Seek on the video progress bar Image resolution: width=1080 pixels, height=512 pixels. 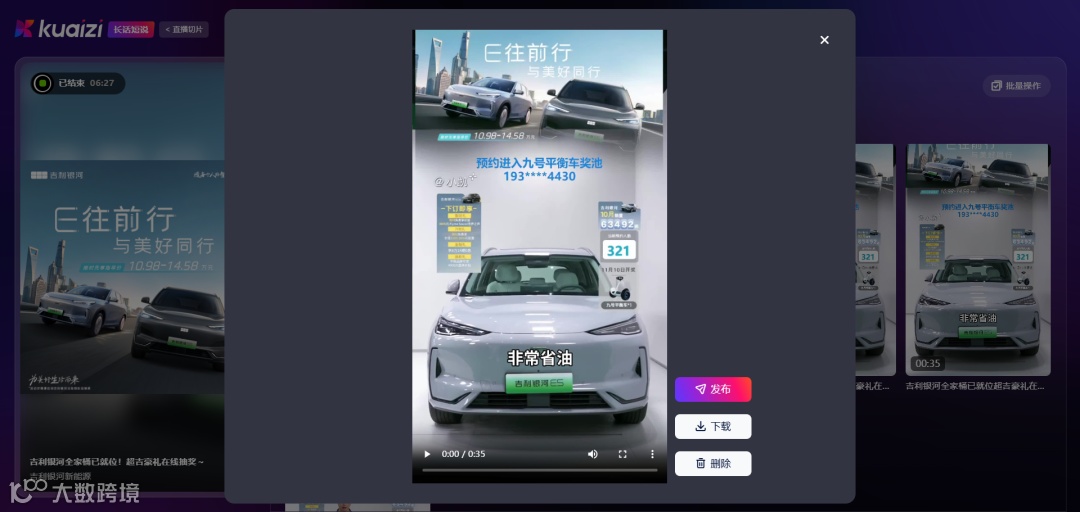[539, 471]
